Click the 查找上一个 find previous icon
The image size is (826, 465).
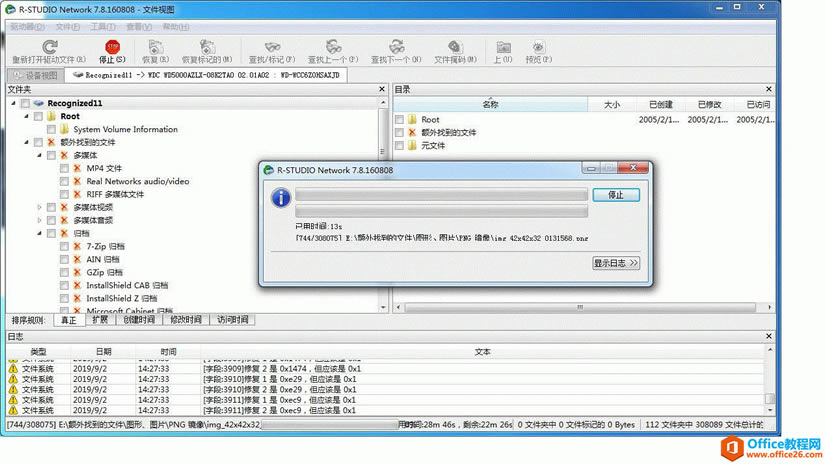(333, 47)
